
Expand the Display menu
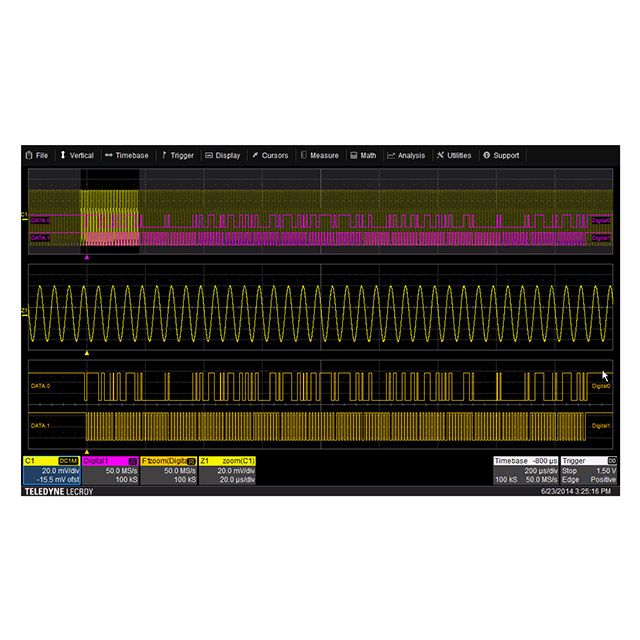click(x=222, y=155)
